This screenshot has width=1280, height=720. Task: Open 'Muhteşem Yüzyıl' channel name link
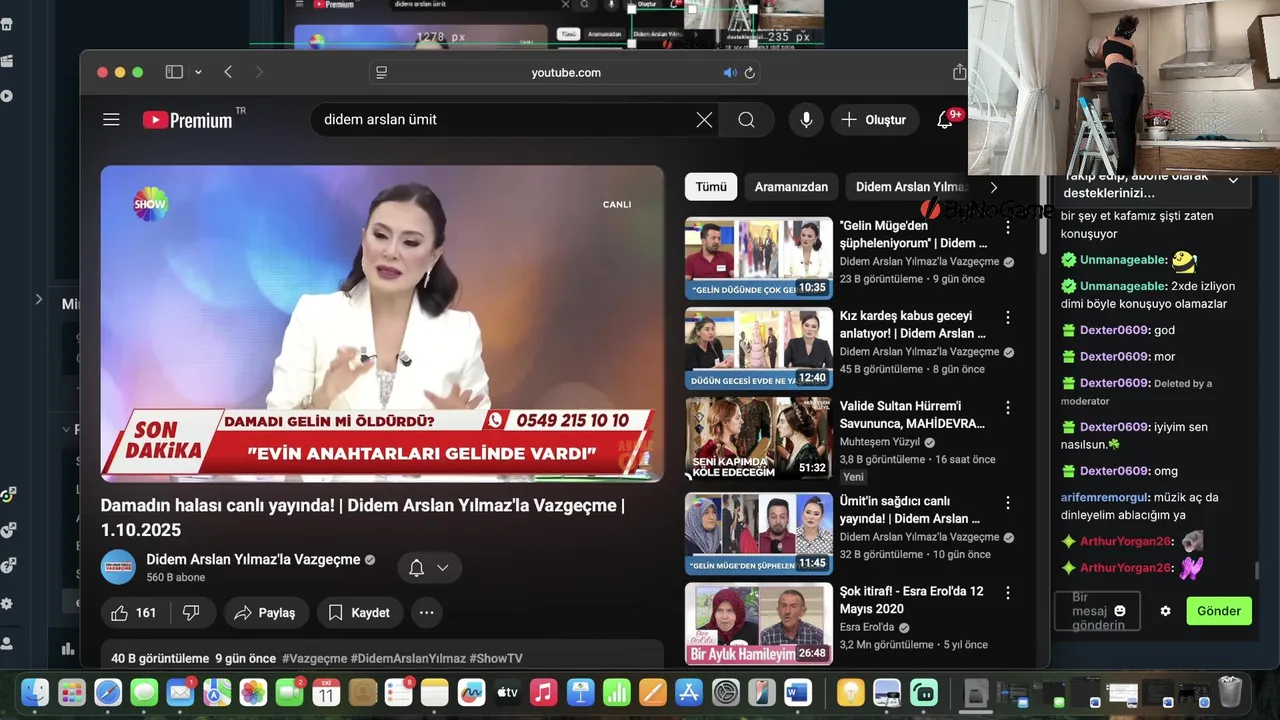click(x=880, y=442)
